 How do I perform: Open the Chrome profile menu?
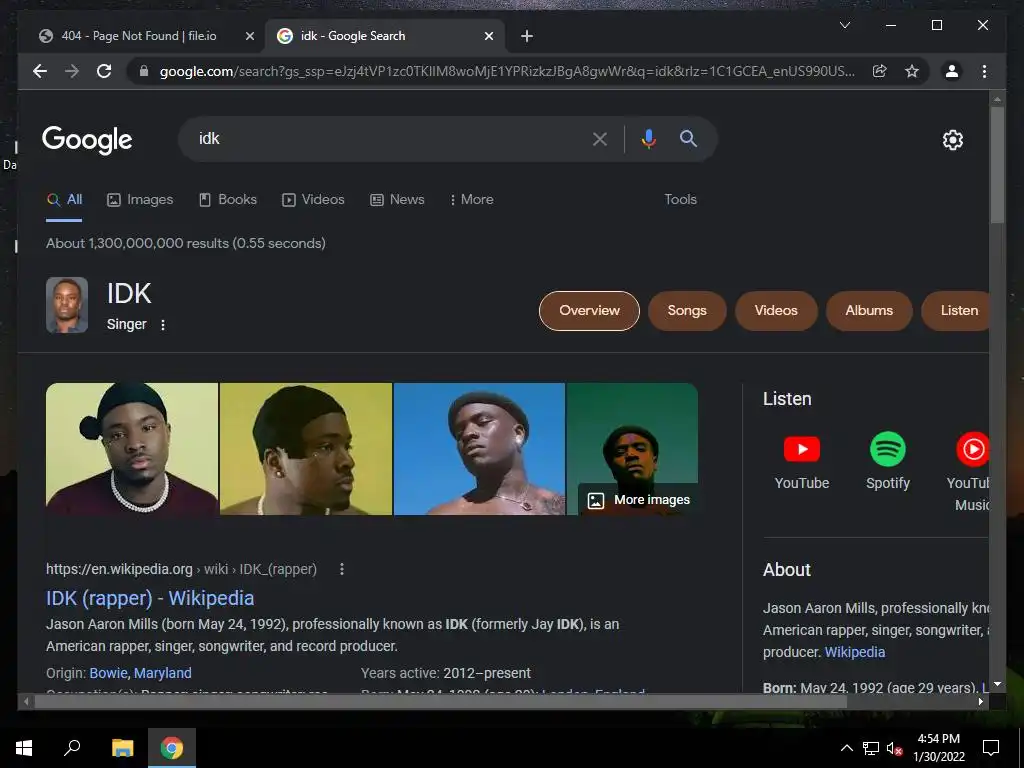952,71
